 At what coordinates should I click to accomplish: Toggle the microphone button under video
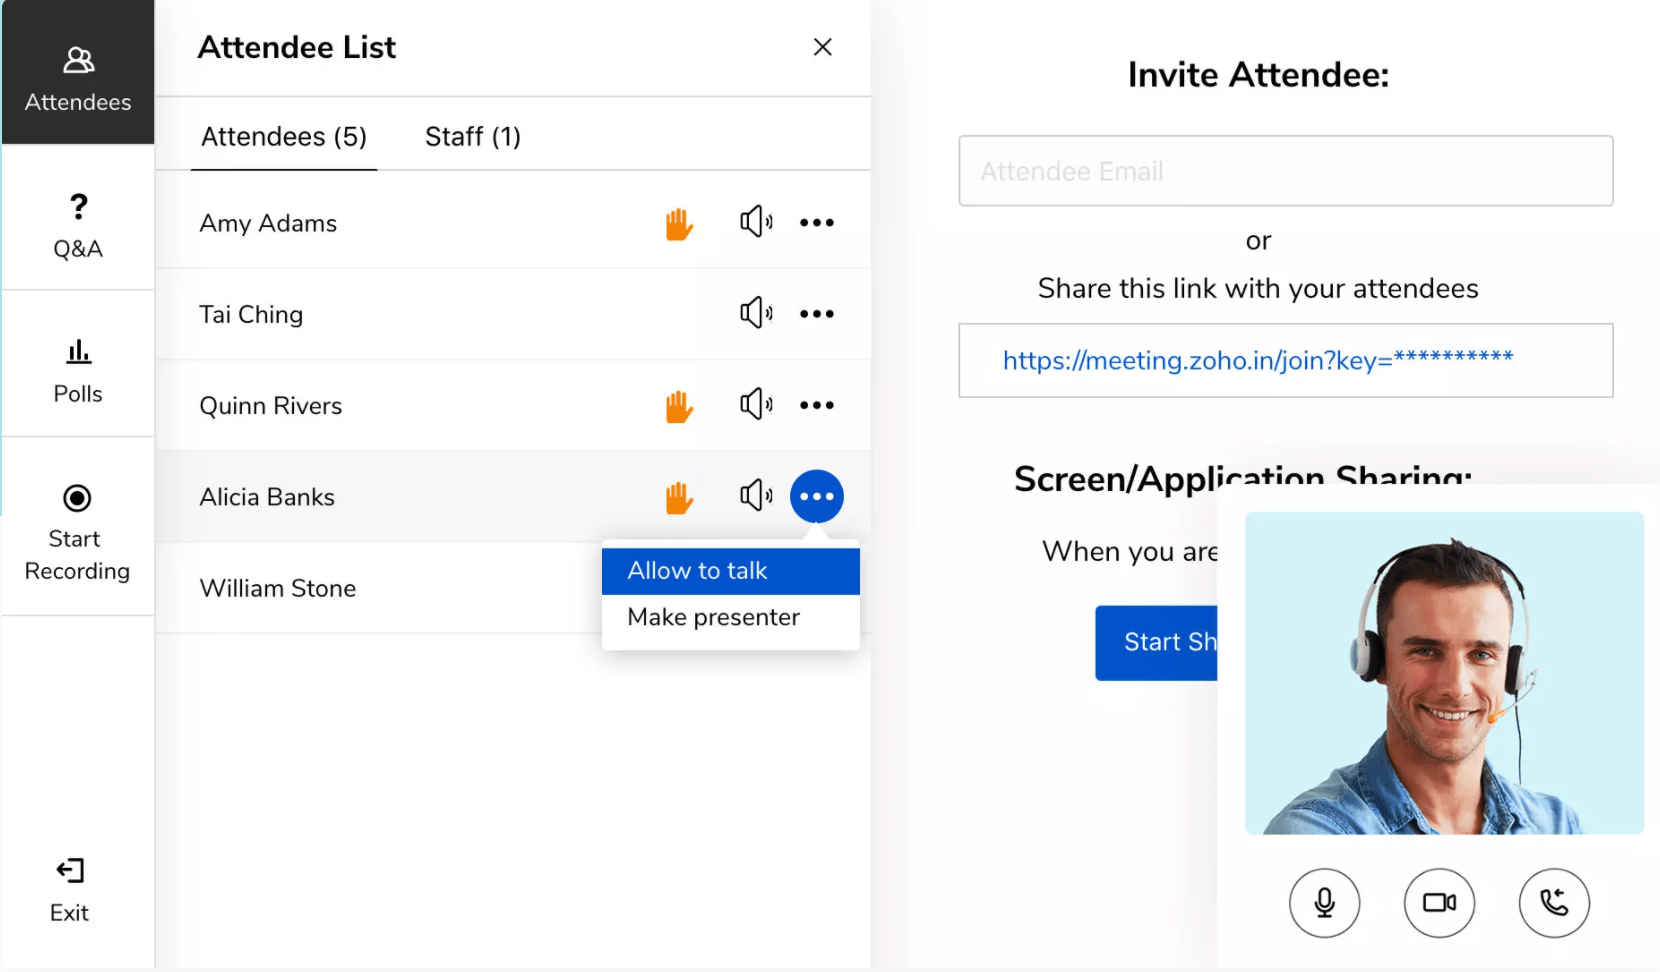pos(1324,903)
